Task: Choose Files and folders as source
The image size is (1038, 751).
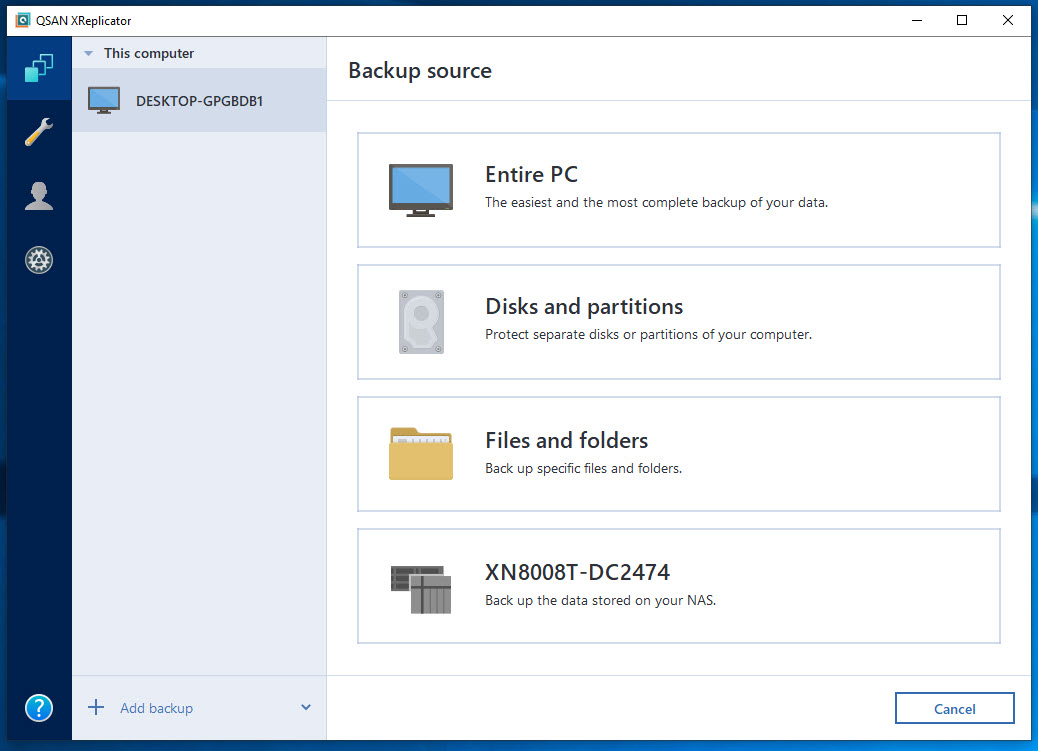Action: click(x=679, y=454)
